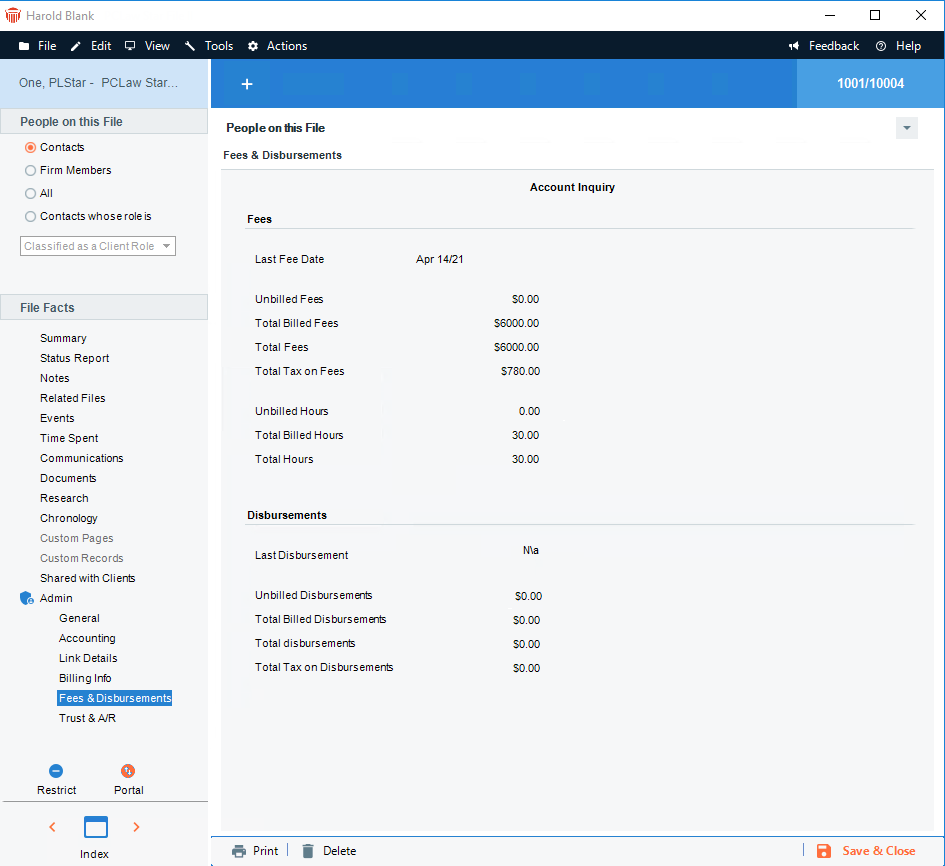Expand the People on this File panel arrow
Screen dimensions: 945x866
point(906,128)
